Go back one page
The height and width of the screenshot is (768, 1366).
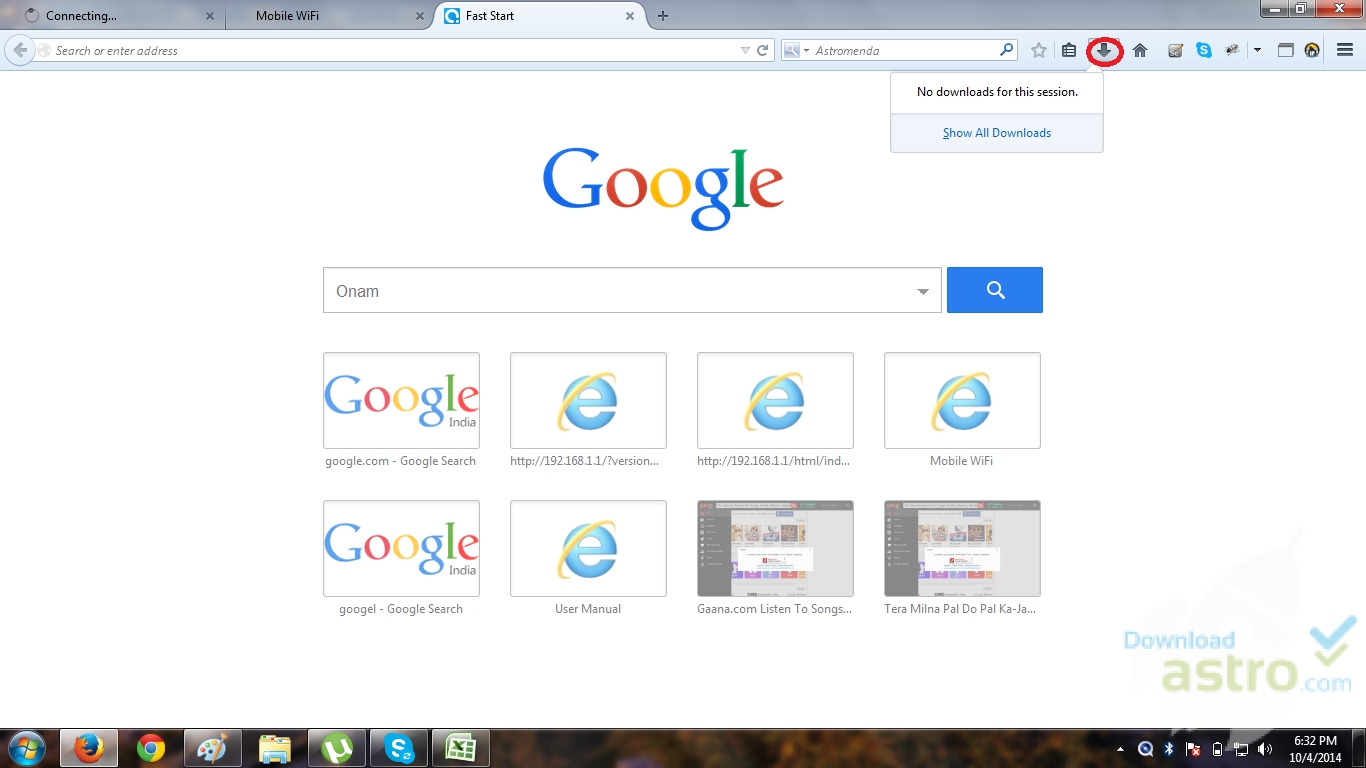click(20, 50)
